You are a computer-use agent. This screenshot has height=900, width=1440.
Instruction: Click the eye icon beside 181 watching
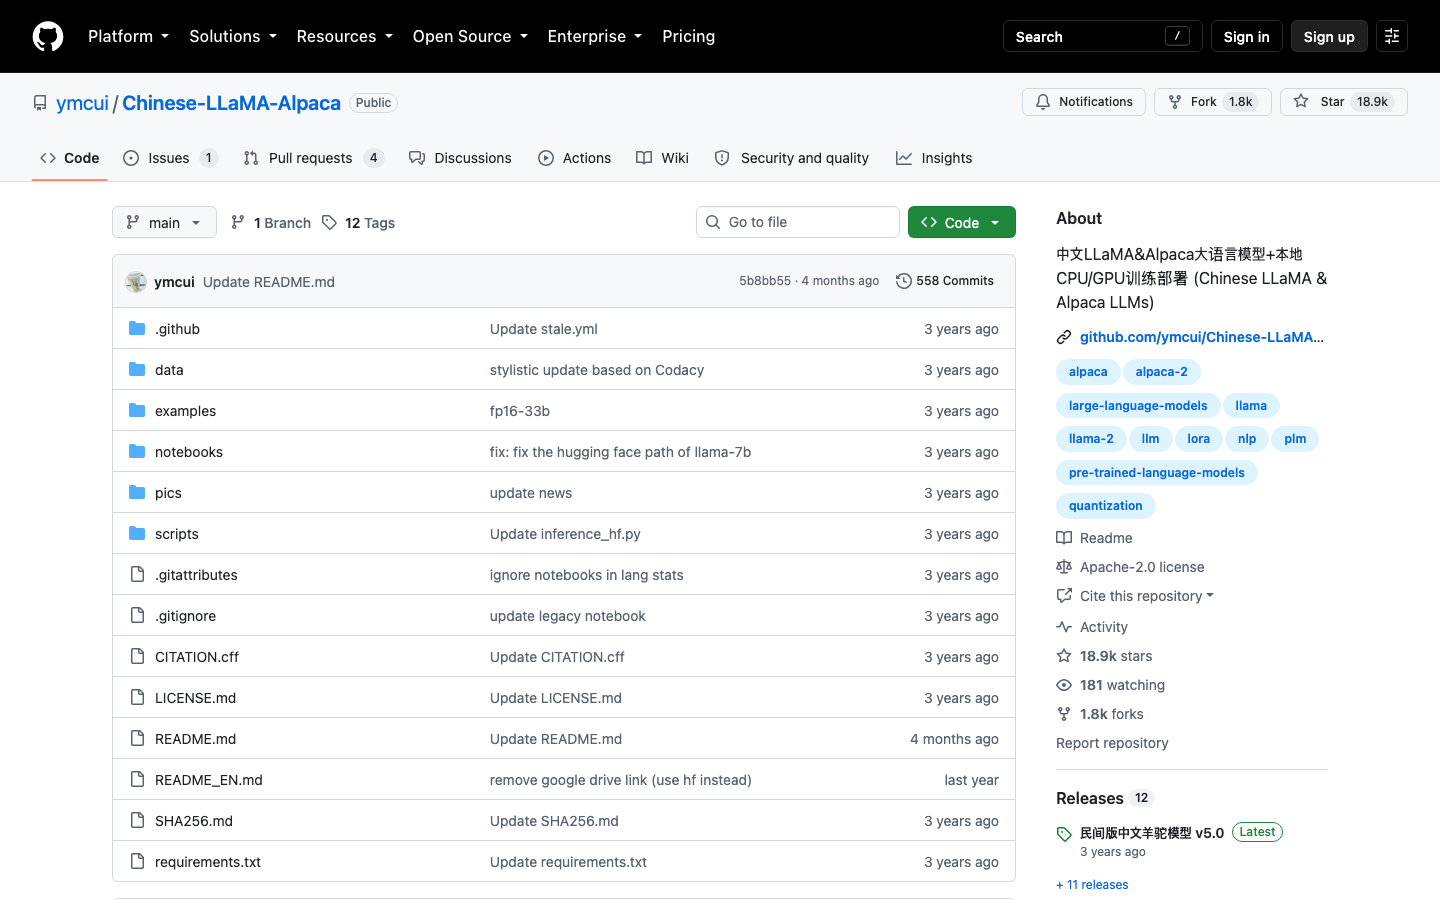tap(1064, 685)
